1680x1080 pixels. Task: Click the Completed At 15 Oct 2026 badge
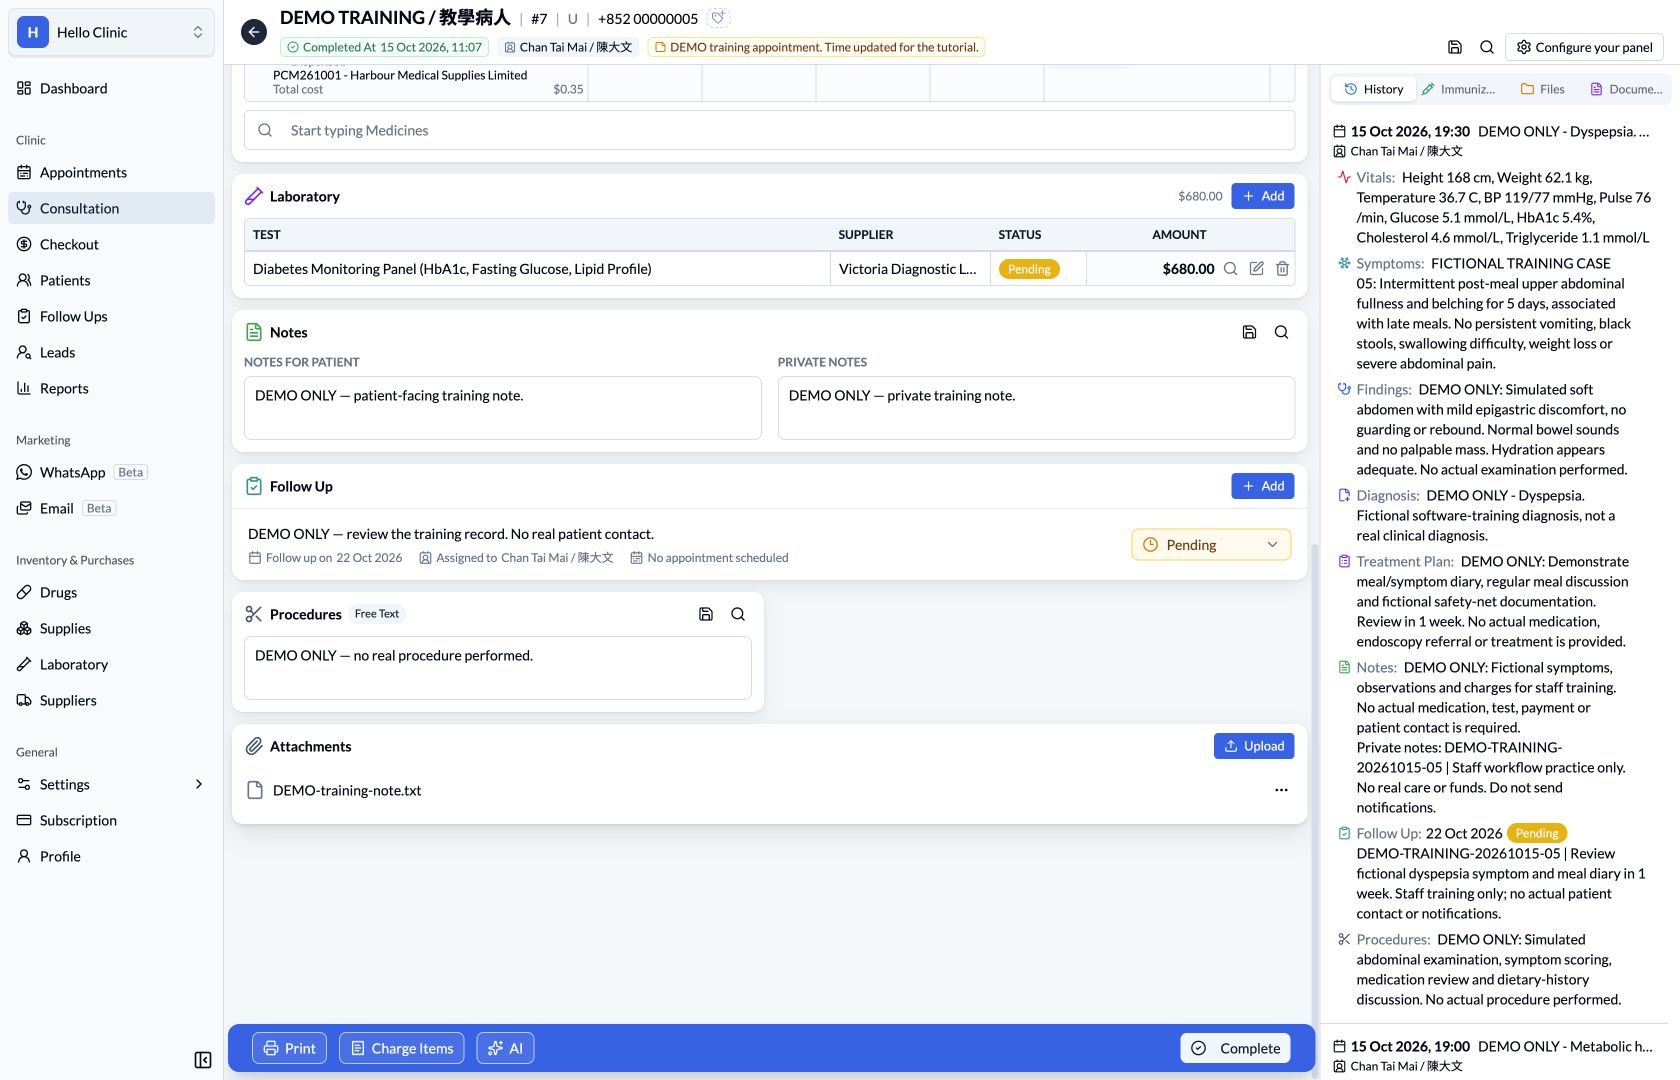click(x=385, y=47)
